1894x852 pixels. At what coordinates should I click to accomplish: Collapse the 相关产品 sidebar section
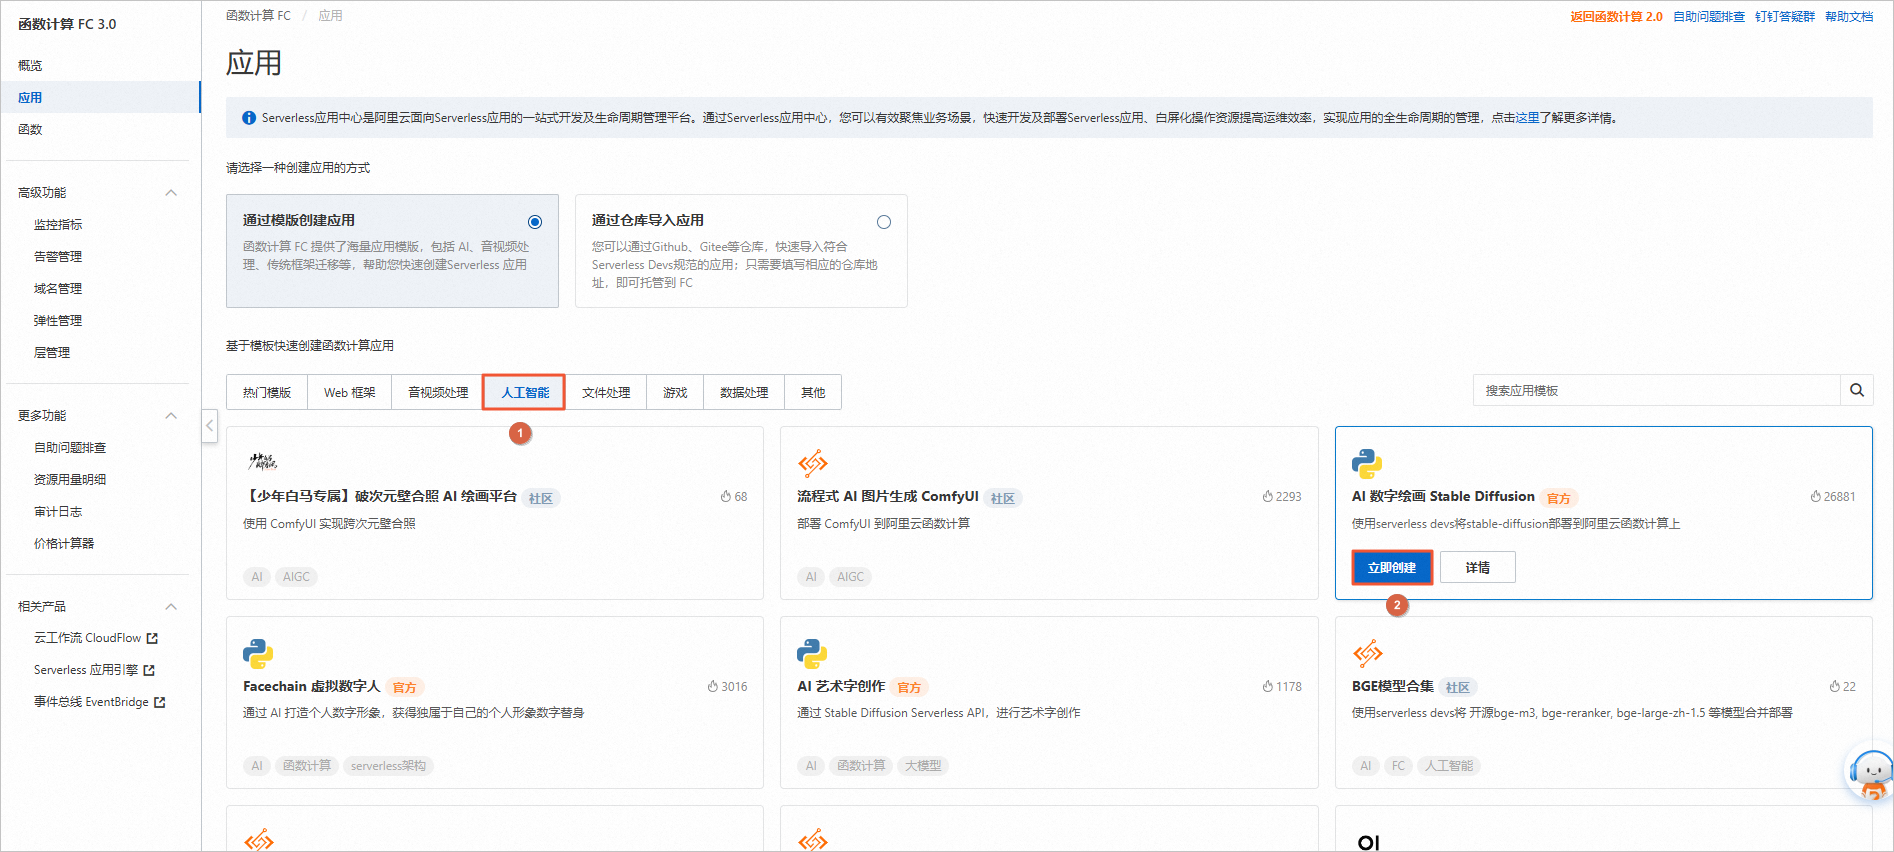[x=171, y=607]
